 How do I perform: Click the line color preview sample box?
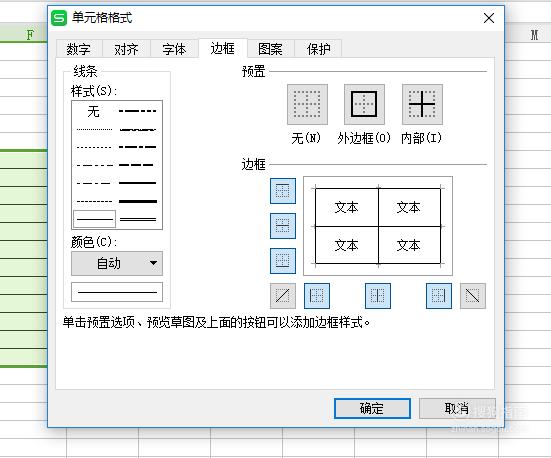[117, 292]
